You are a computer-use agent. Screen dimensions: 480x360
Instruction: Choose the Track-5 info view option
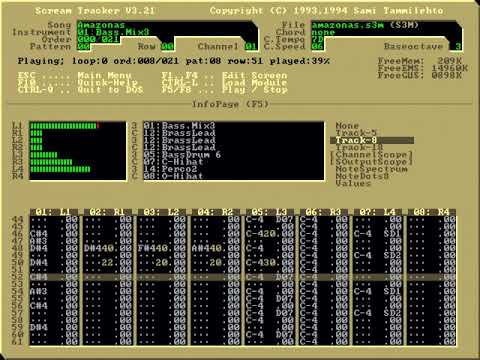[x=356, y=133]
